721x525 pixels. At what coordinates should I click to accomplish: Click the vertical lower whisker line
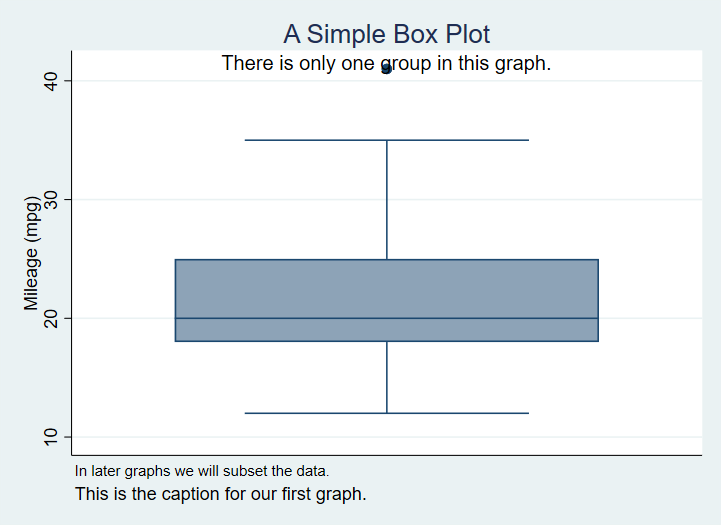click(387, 378)
